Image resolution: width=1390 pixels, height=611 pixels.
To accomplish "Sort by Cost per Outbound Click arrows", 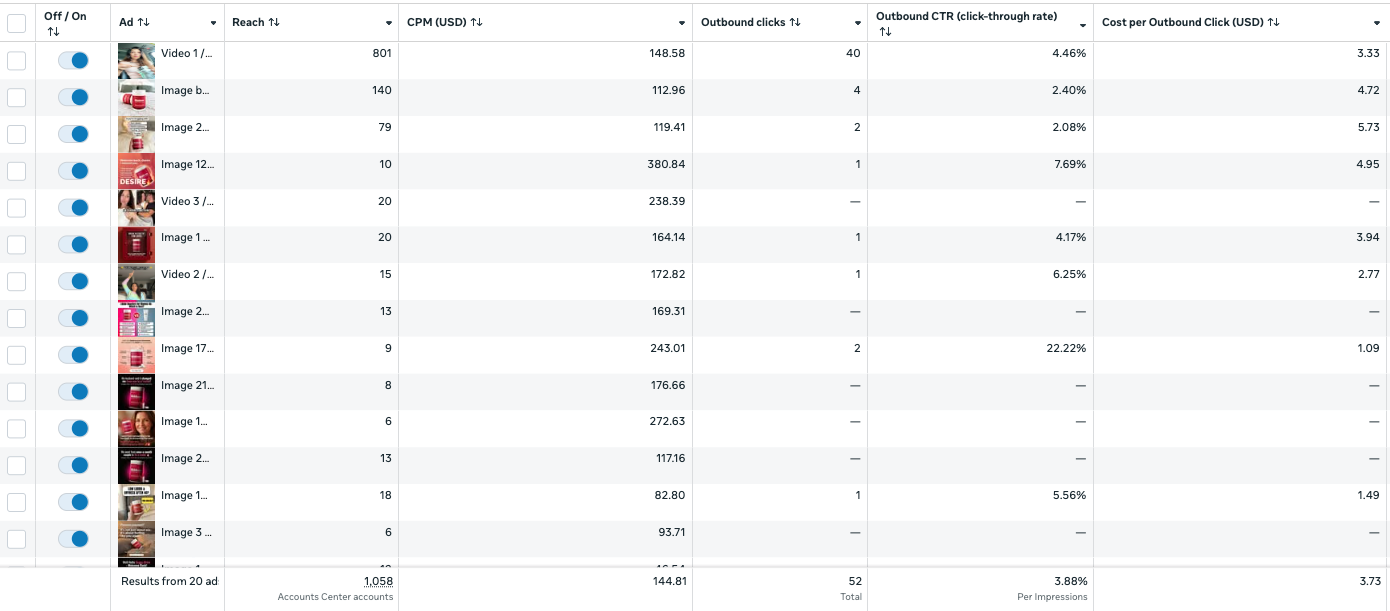I will point(1273,23).
